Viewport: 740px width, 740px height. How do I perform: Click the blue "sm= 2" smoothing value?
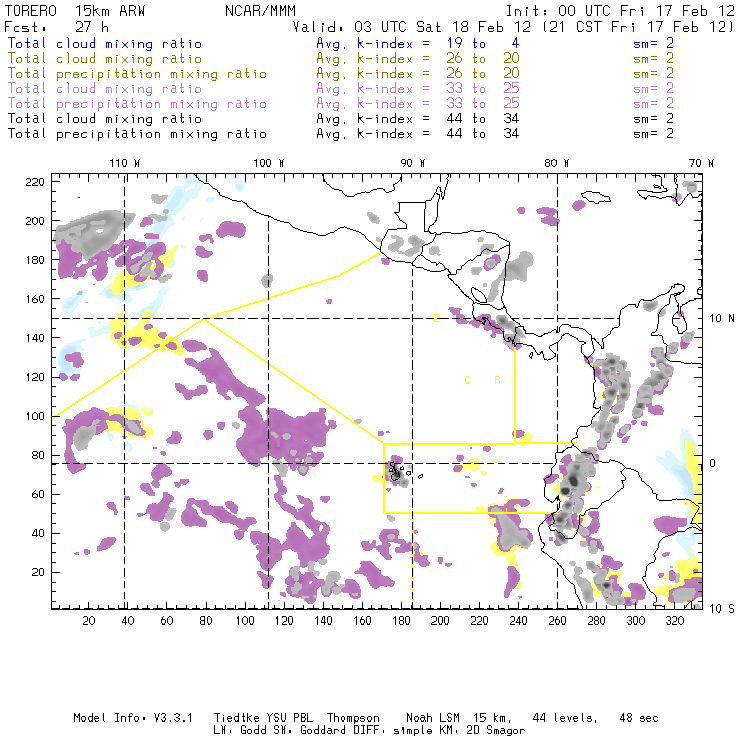pos(654,43)
